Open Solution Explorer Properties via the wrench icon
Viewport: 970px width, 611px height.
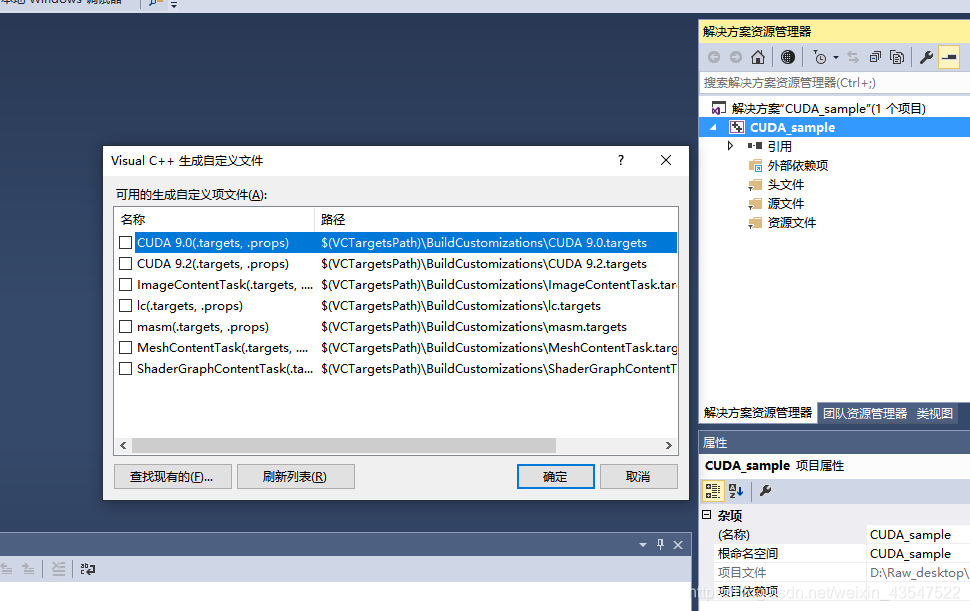click(x=927, y=57)
